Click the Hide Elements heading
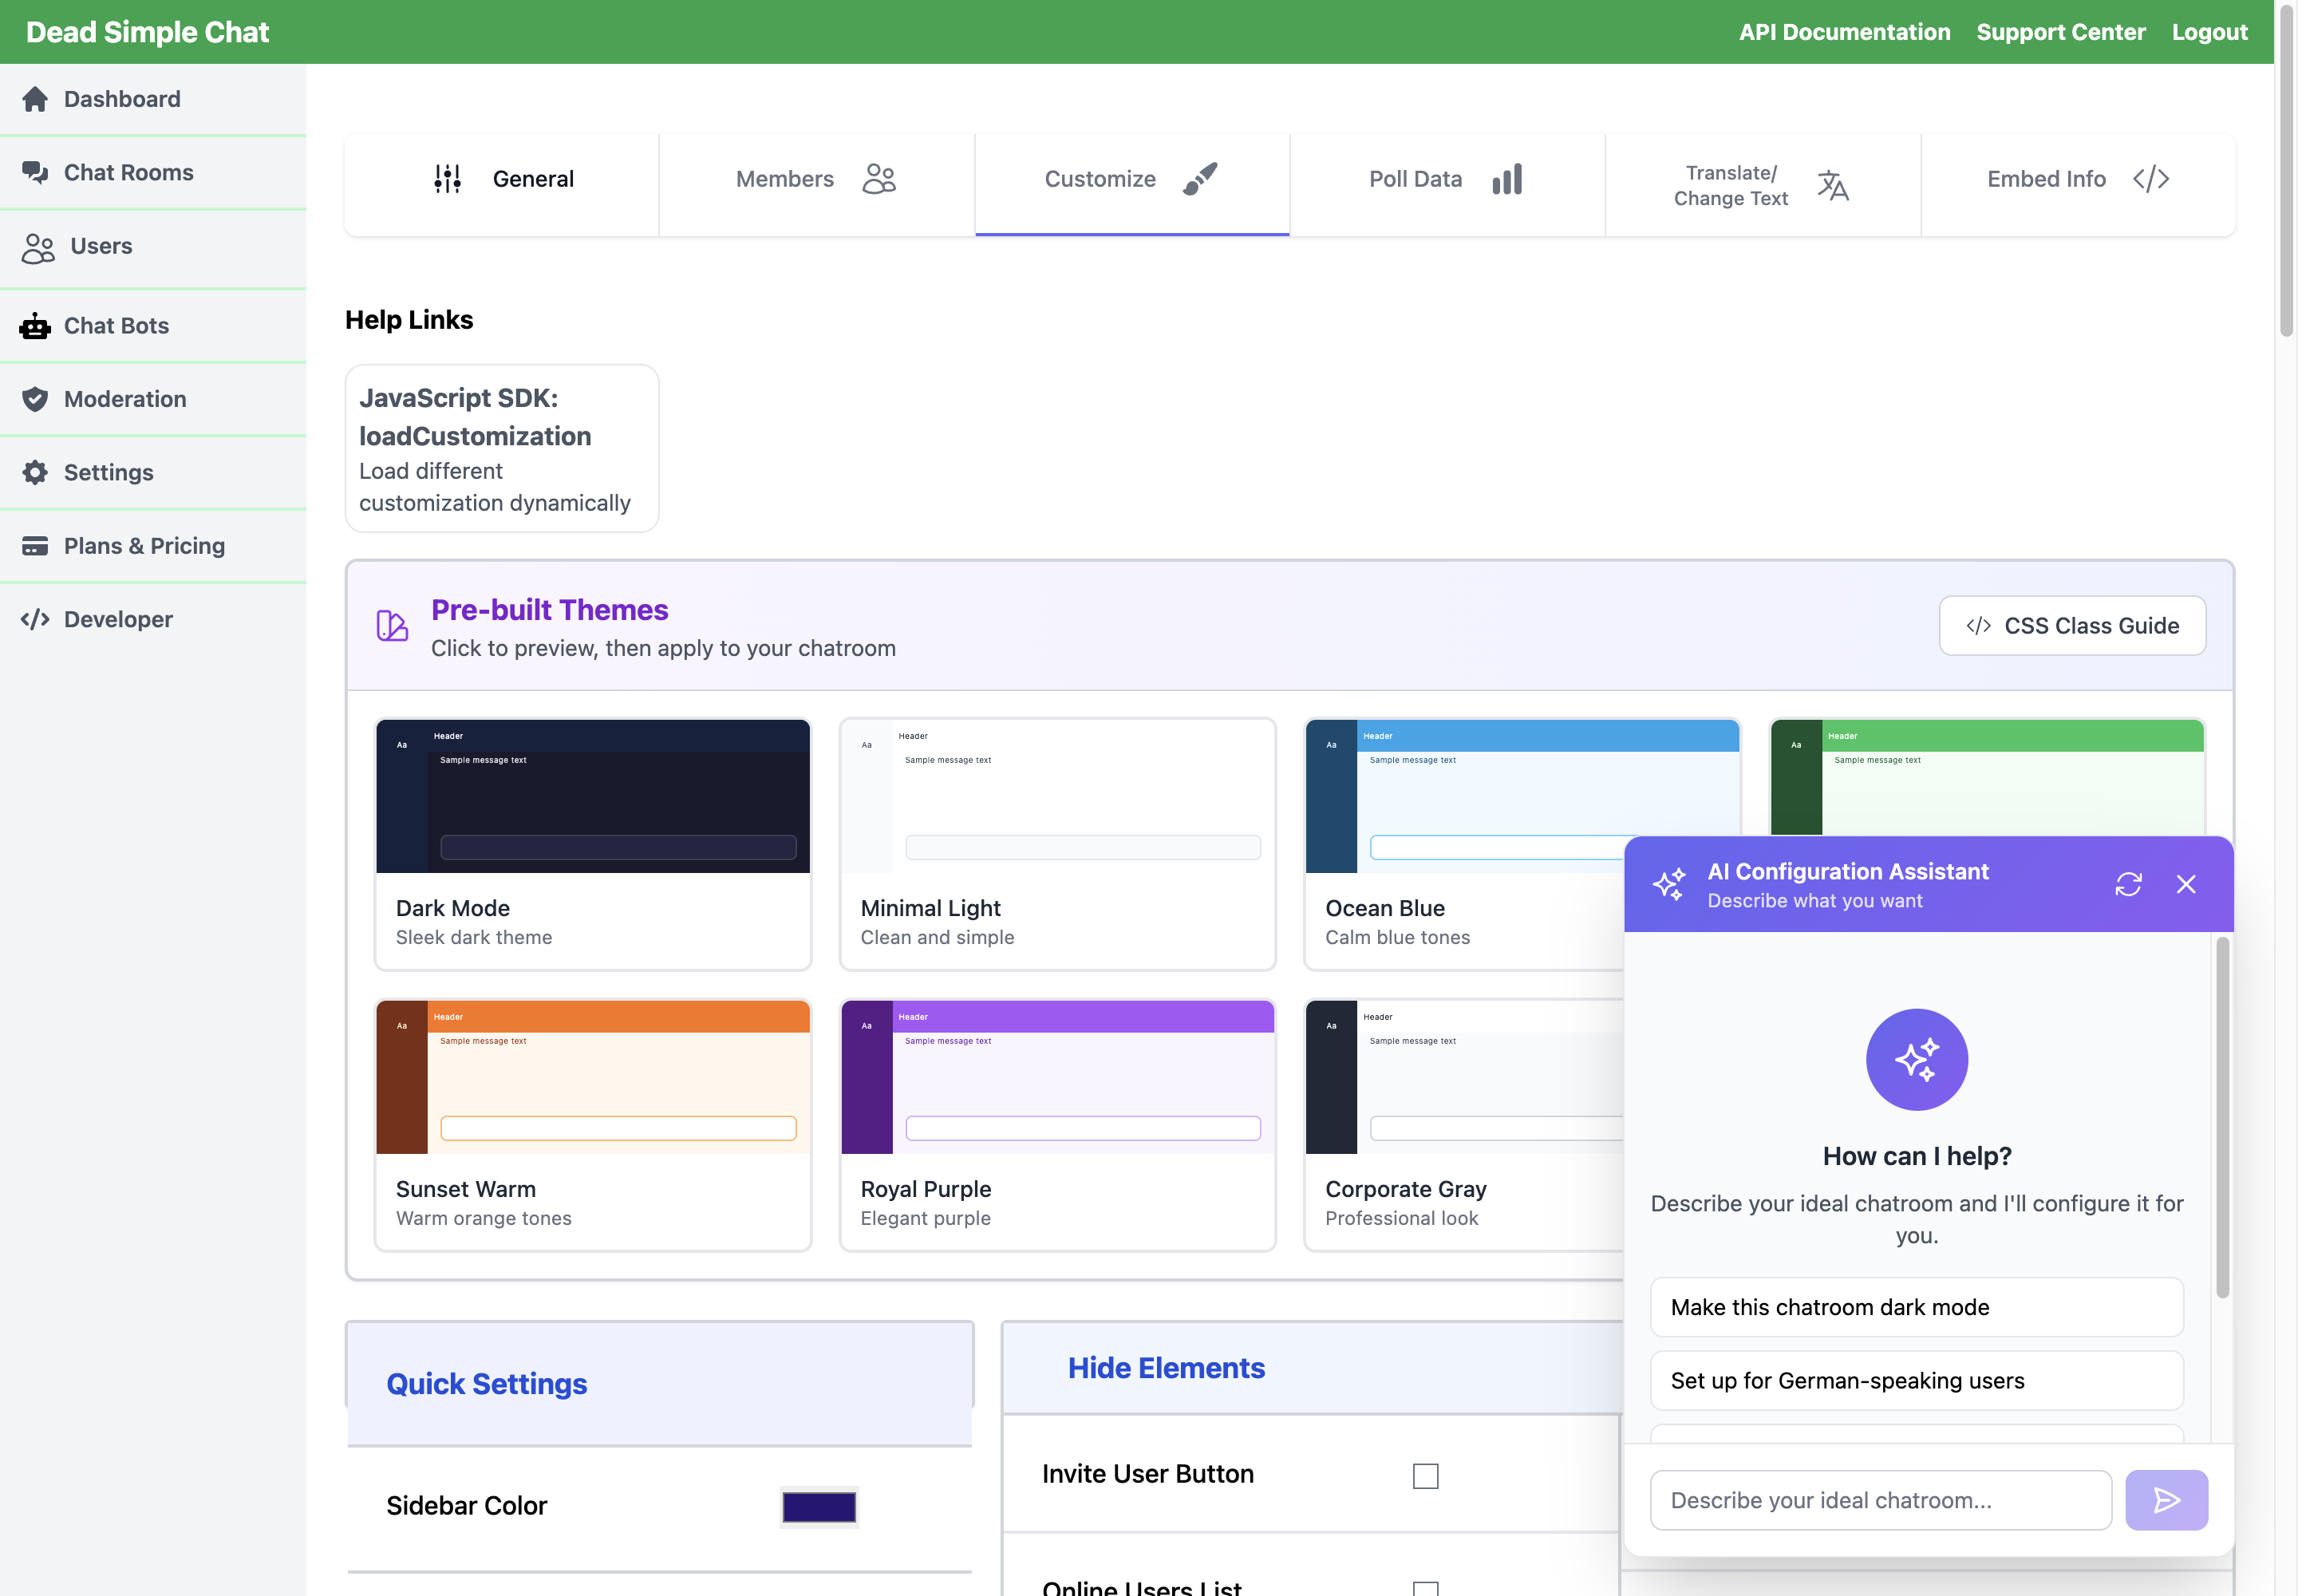The height and width of the screenshot is (1596, 2298). (1166, 1367)
